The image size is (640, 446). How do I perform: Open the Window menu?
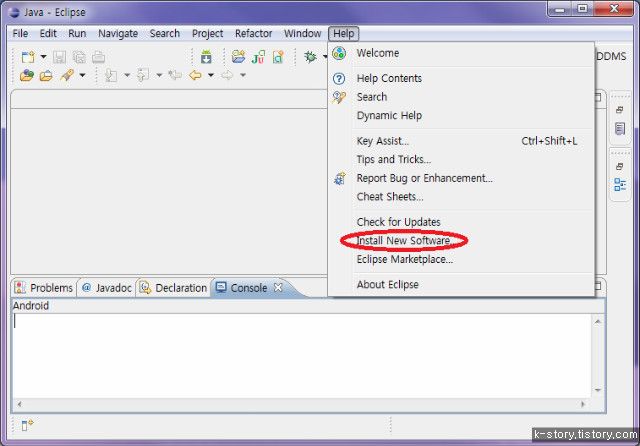point(302,33)
